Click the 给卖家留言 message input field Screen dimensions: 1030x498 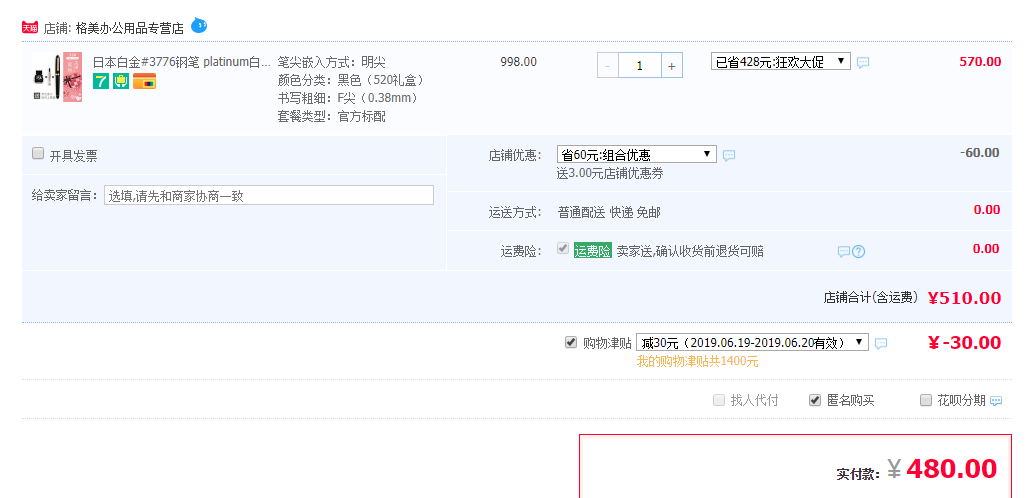click(x=269, y=195)
